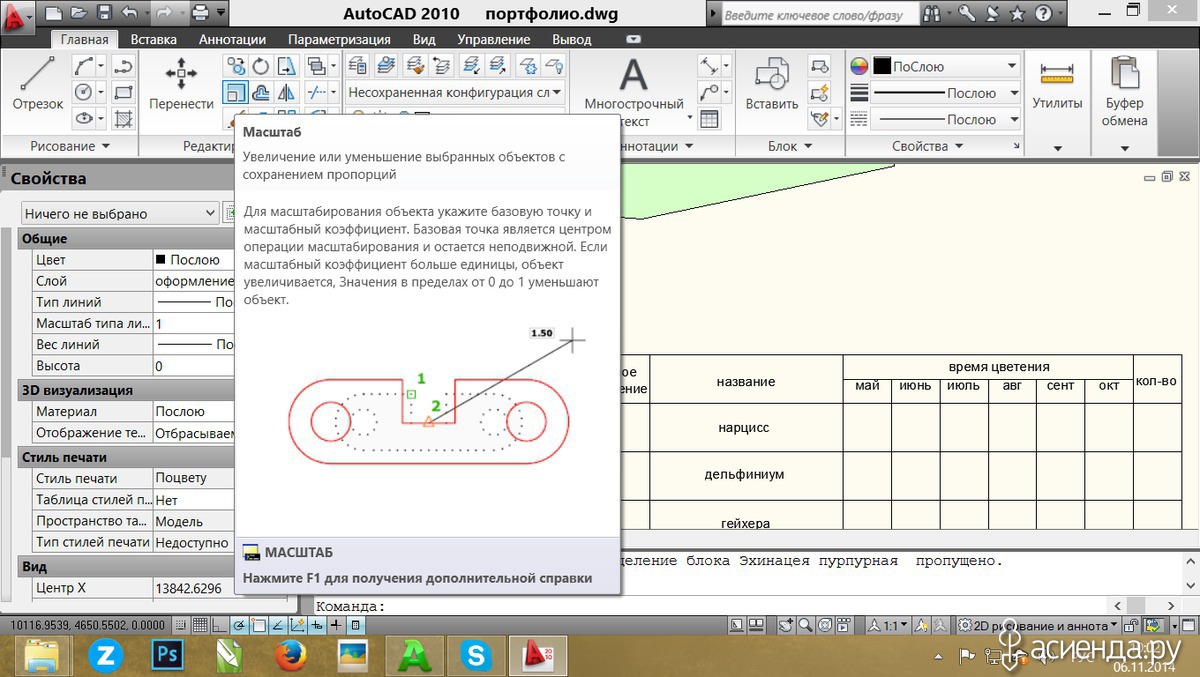This screenshot has height=677, width=1200.
Task: Click the New file icon in quick access toolbar
Action: [x=54, y=14]
